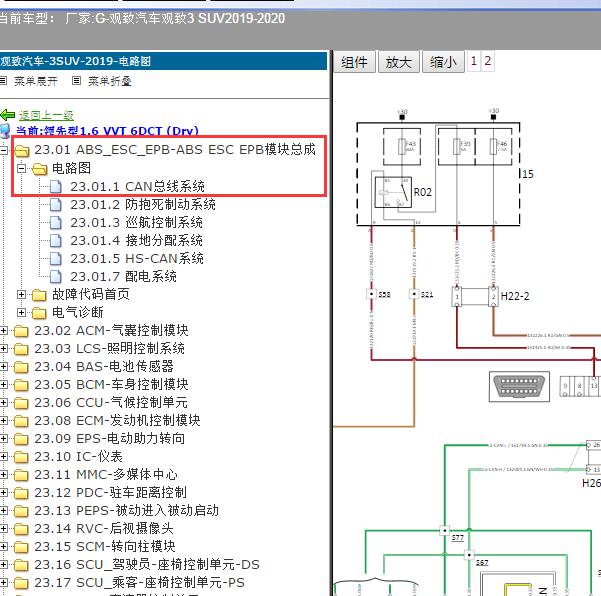This screenshot has height=596, width=601.
Task: Click the R02 relay symbol
Action: [x=393, y=192]
